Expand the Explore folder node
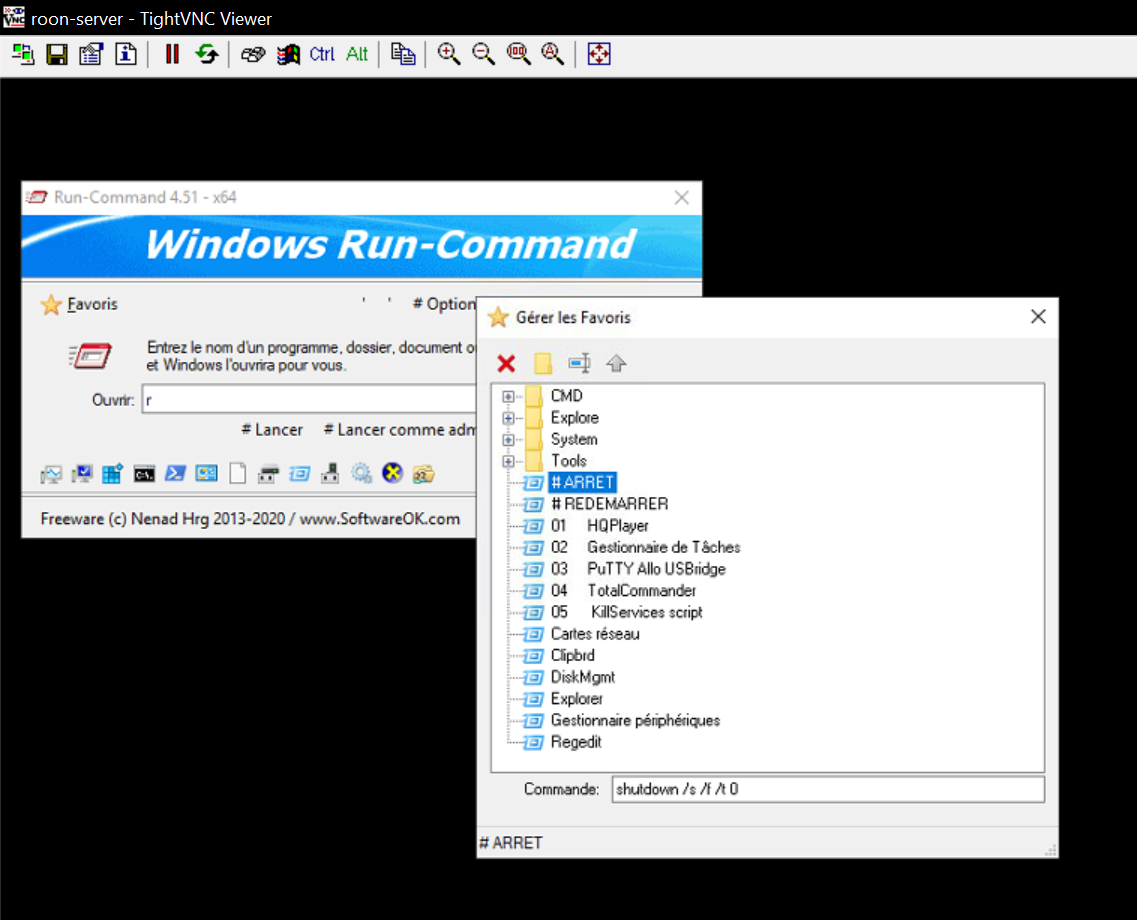Screen dimensions: 1137x920 pyautogui.click(x=508, y=418)
